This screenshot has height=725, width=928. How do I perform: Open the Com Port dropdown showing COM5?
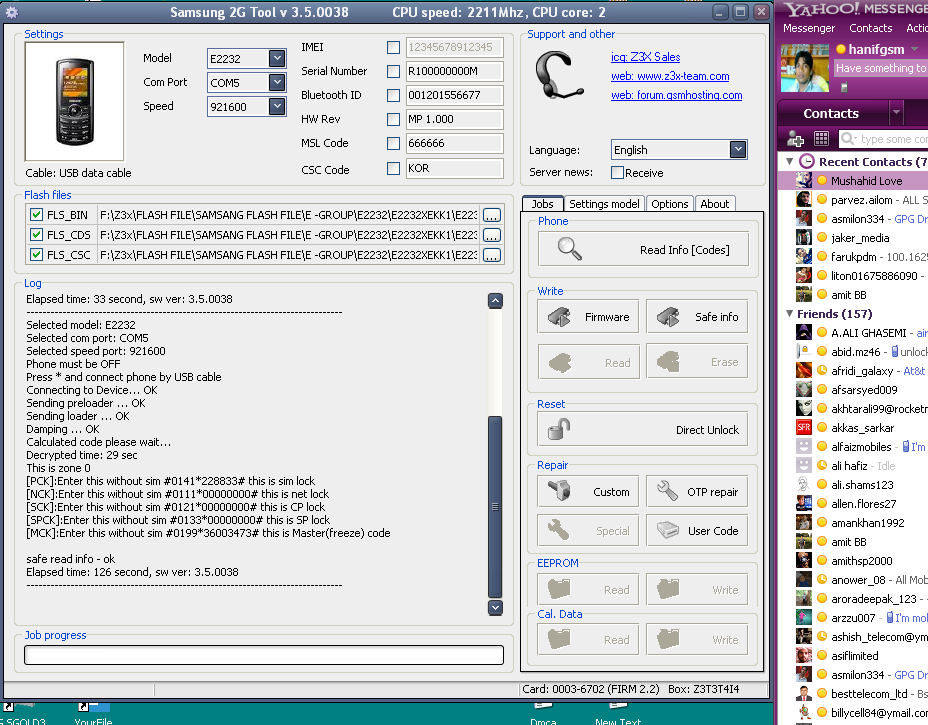click(276, 82)
